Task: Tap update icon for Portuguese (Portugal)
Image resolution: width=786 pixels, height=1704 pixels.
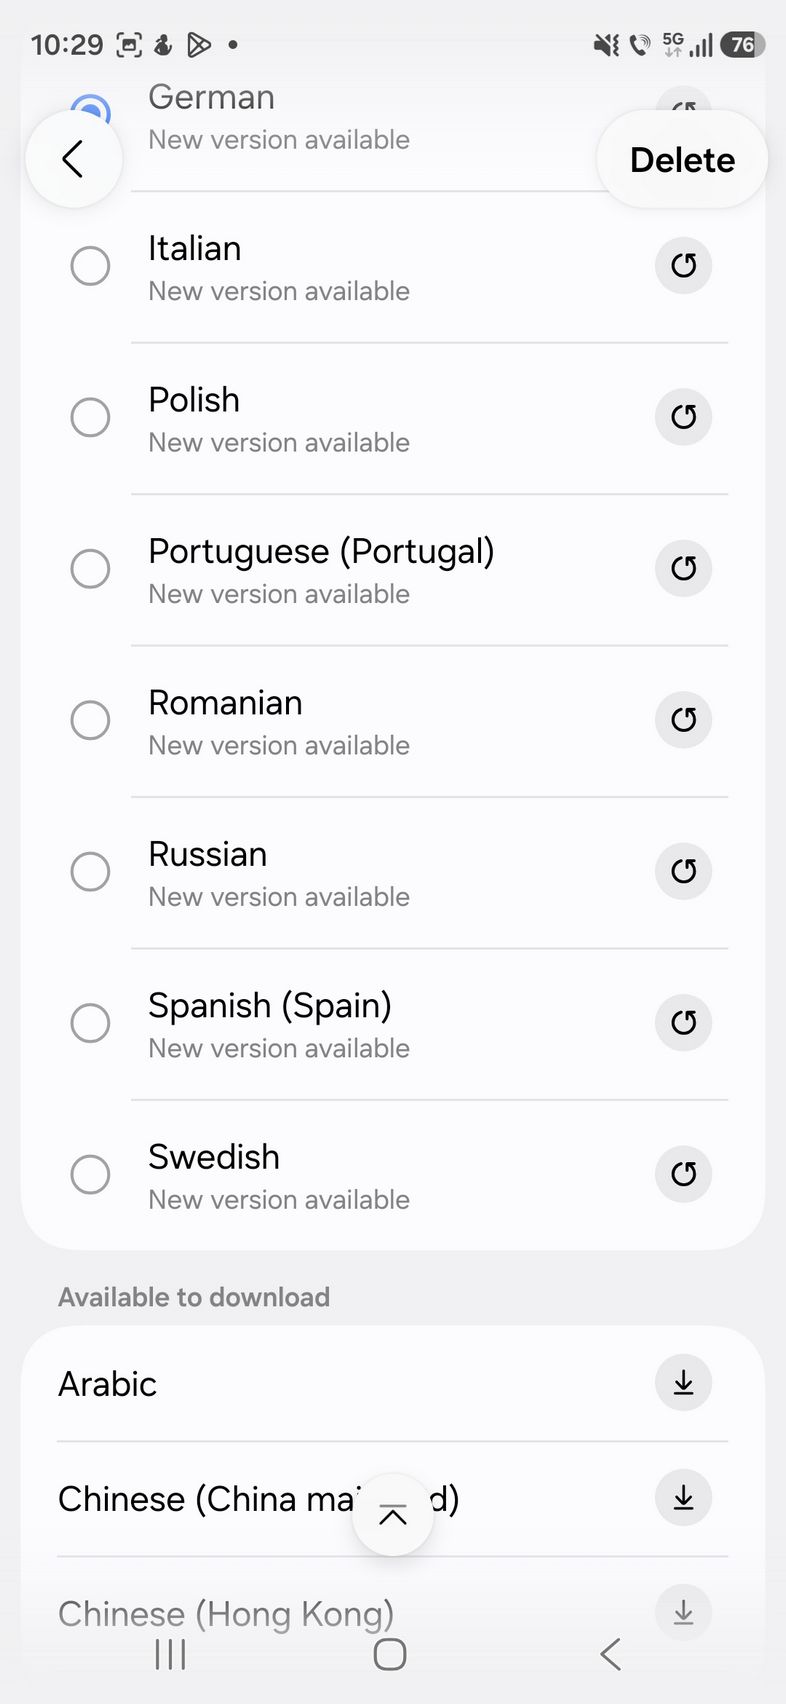Action: coord(683,568)
